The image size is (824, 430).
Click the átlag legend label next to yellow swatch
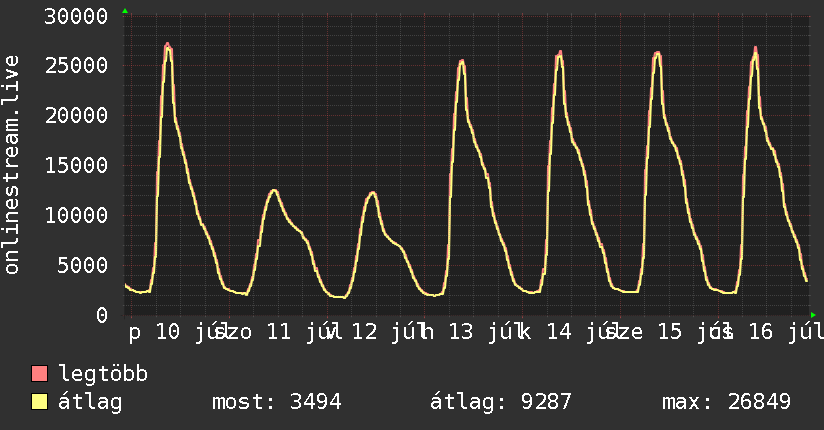pos(90,402)
